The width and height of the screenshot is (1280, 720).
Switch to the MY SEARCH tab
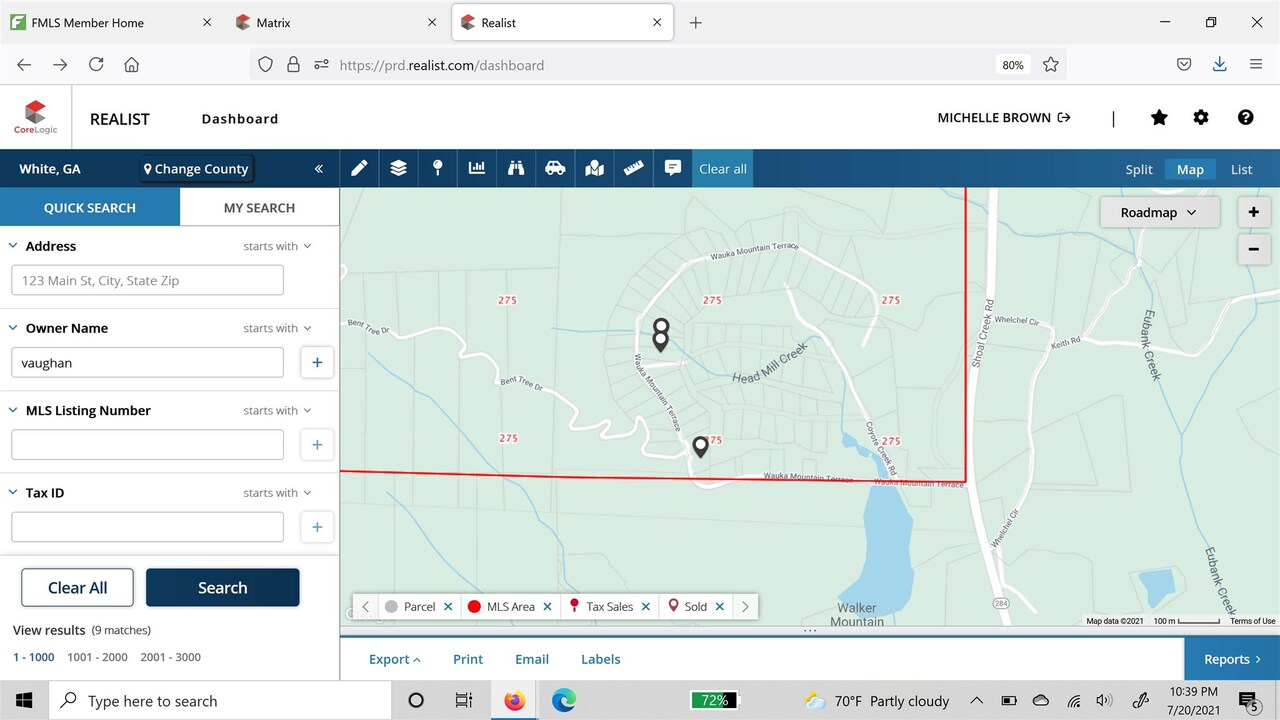coord(259,208)
